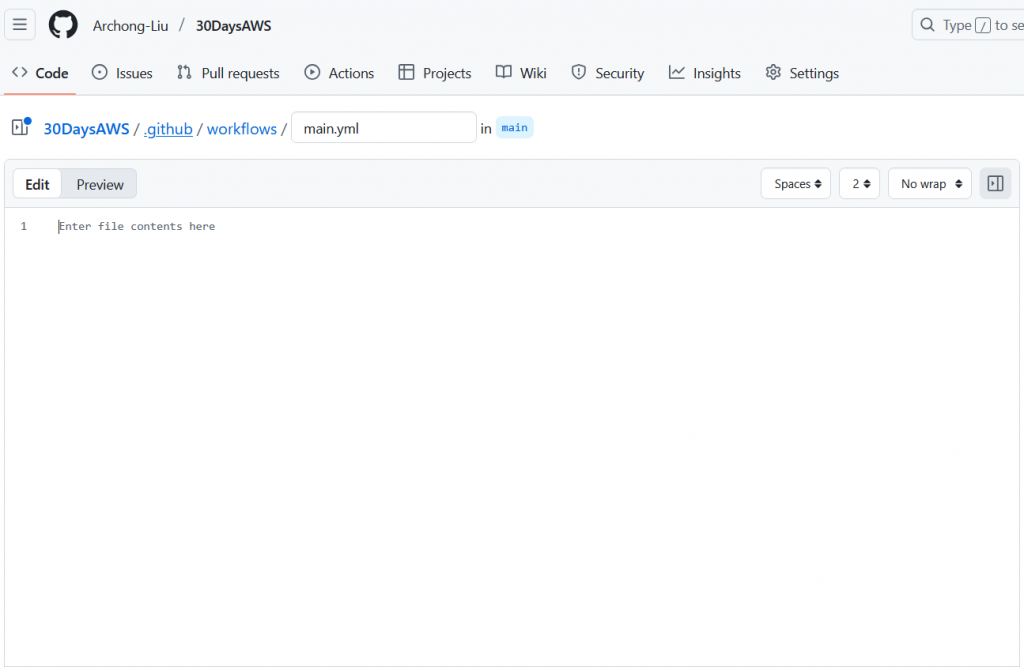This screenshot has width=1024, height=667.
Task: Select the Edit editor tab
Action: [x=37, y=184]
